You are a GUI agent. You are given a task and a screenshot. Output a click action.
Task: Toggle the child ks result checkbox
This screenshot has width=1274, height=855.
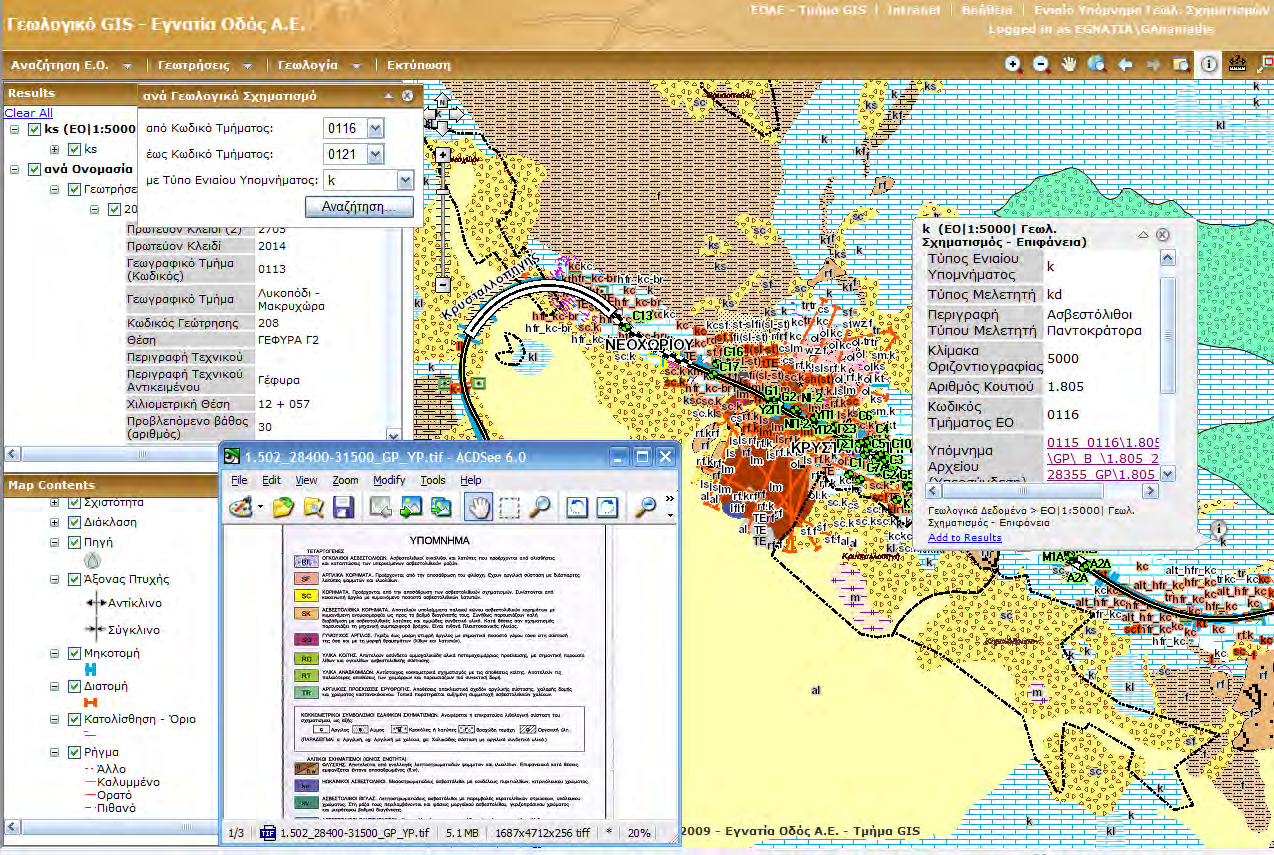74,149
